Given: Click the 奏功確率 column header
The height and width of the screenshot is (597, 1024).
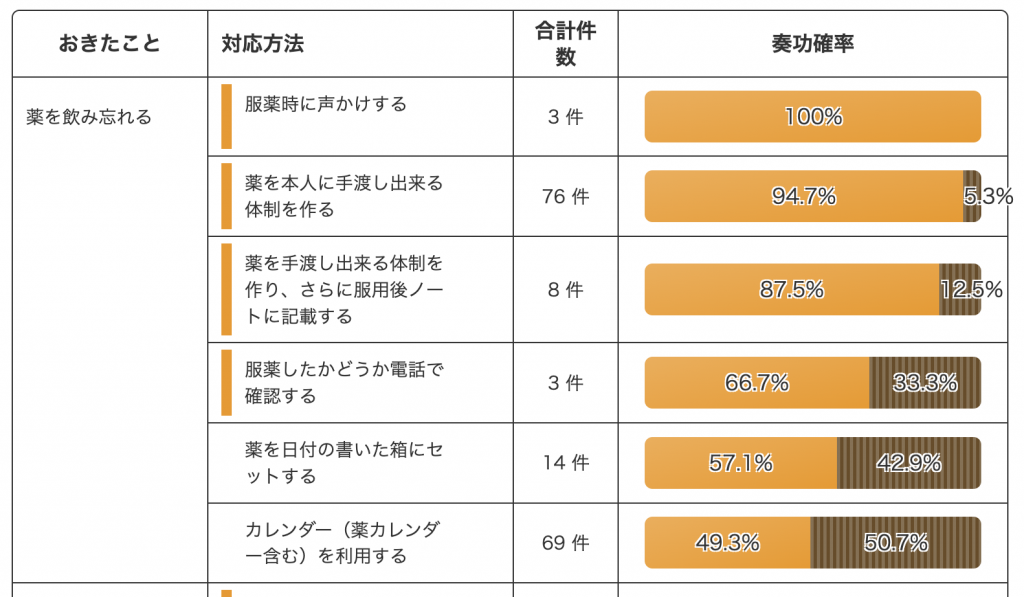Looking at the screenshot, I should [x=813, y=44].
